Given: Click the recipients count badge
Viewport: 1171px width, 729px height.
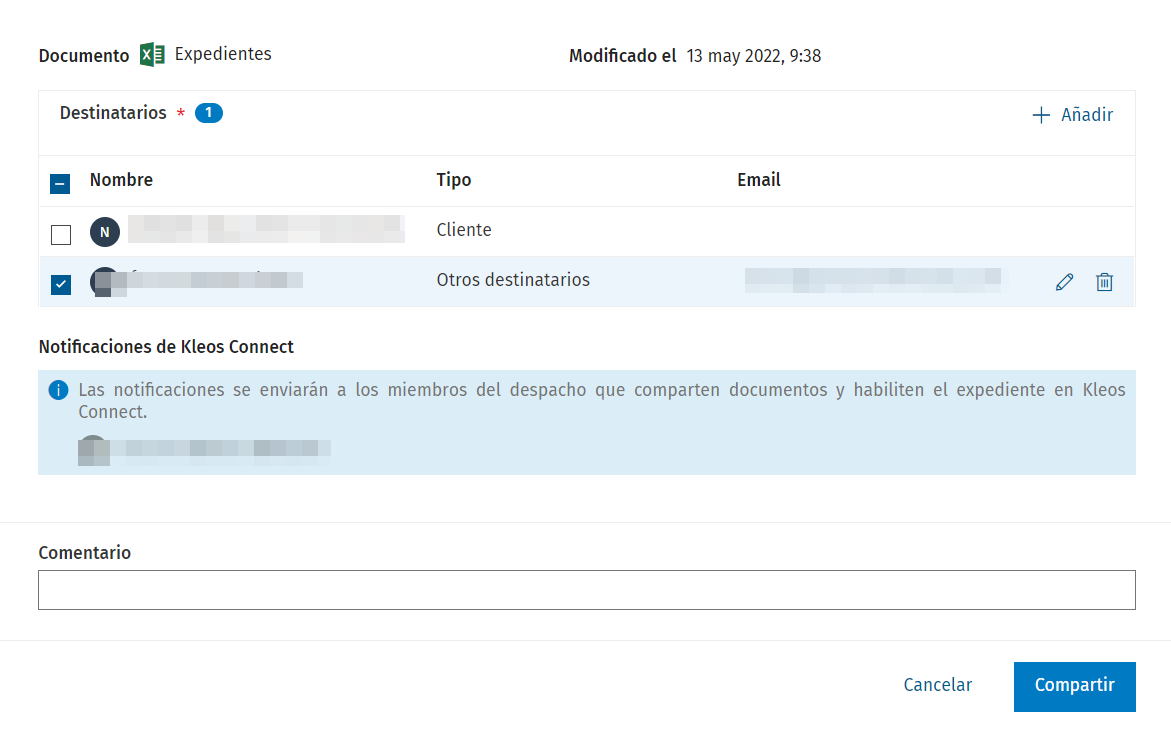Looking at the screenshot, I should pos(208,113).
